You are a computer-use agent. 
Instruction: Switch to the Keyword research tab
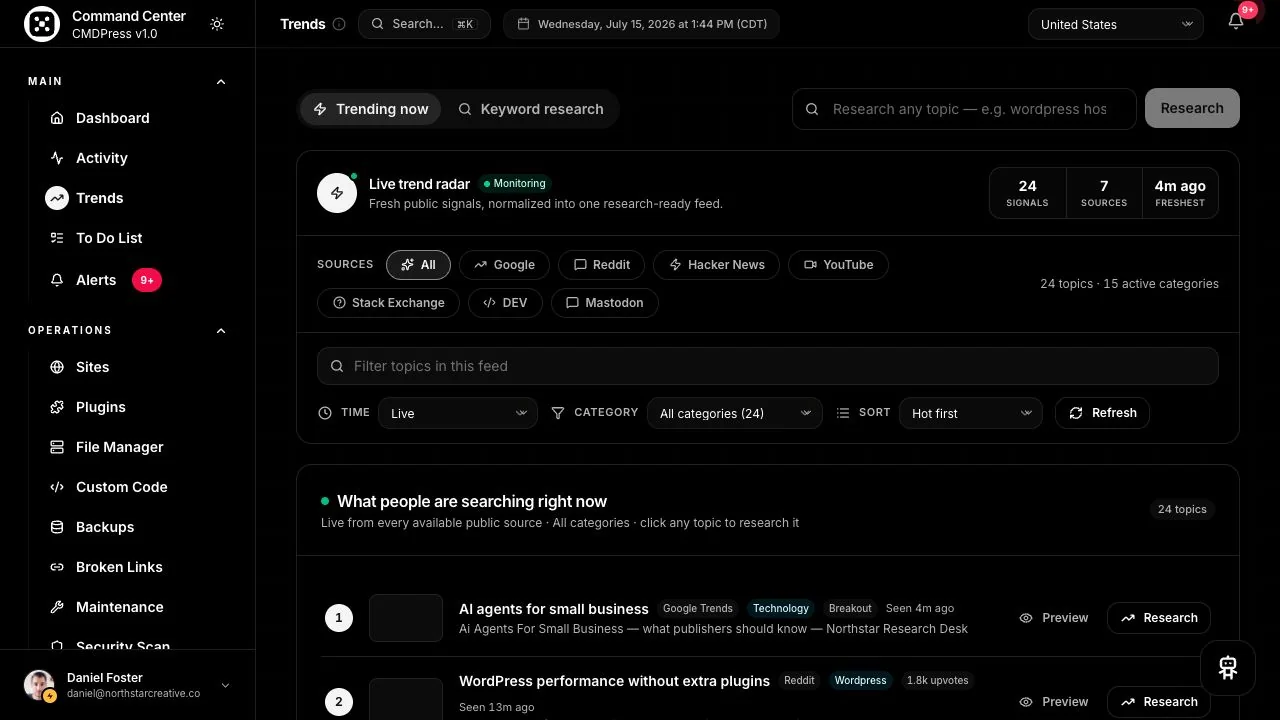[x=531, y=109]
